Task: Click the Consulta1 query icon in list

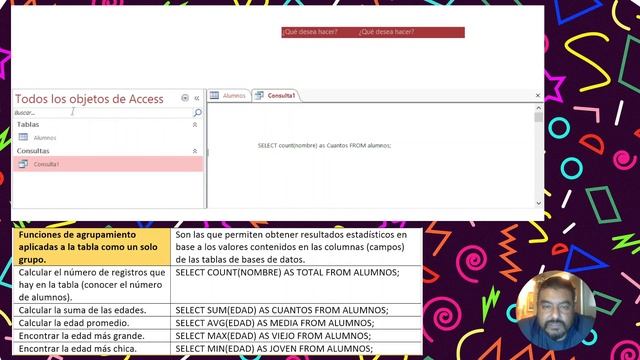Action: click(x=23, y=164)
